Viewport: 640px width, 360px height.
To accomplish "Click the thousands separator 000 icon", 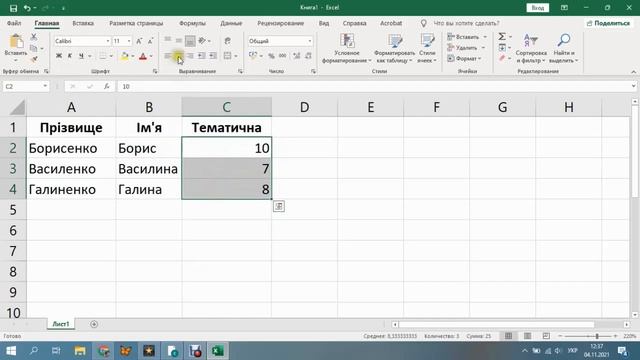I will coord(282,56).
